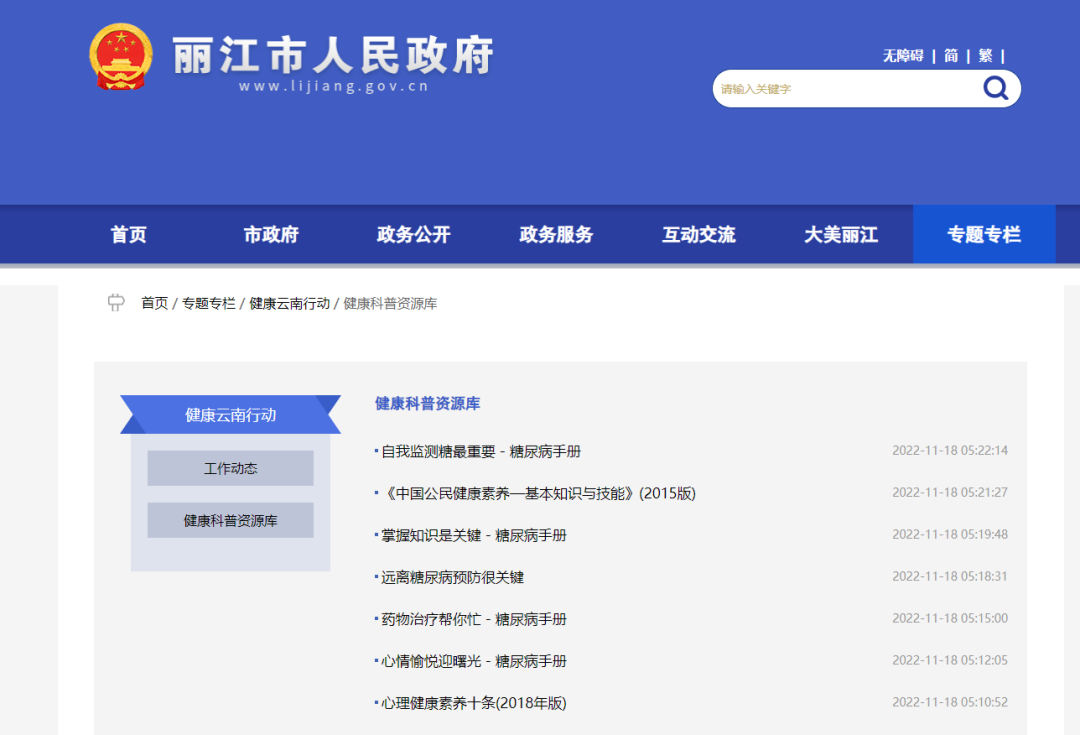
Task: Click the search magnifier icon
Action: point(995,88)
